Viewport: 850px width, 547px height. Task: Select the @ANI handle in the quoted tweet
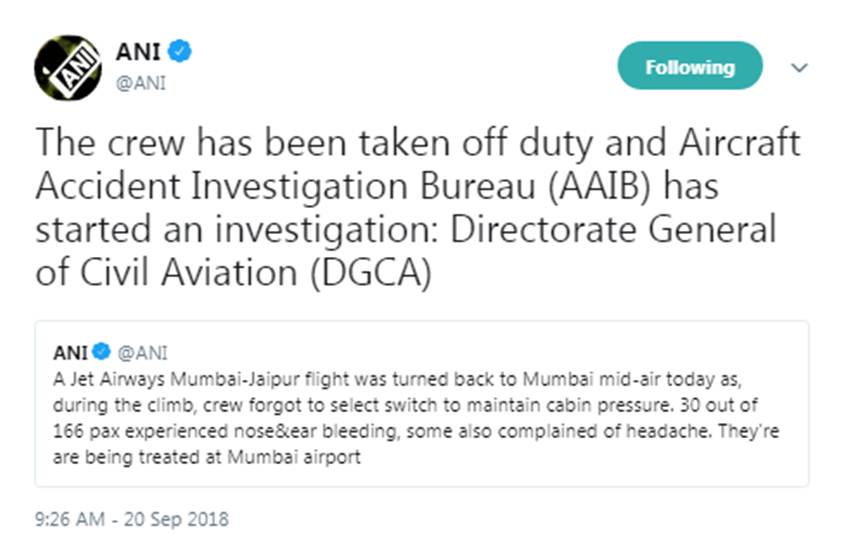point(141,351)
